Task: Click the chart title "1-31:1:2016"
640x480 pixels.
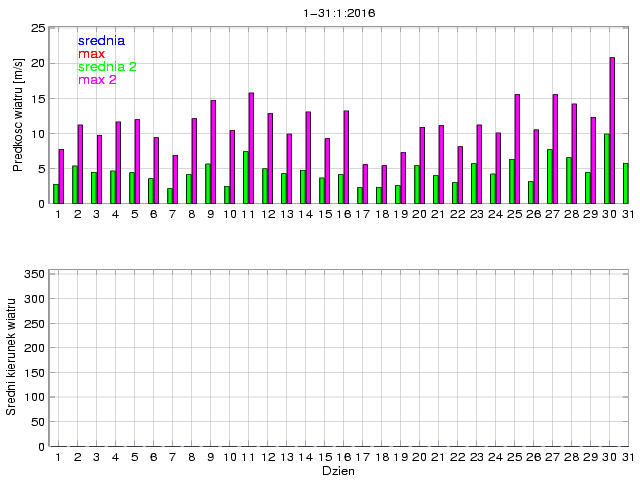Action: click(x=333, y=14)
